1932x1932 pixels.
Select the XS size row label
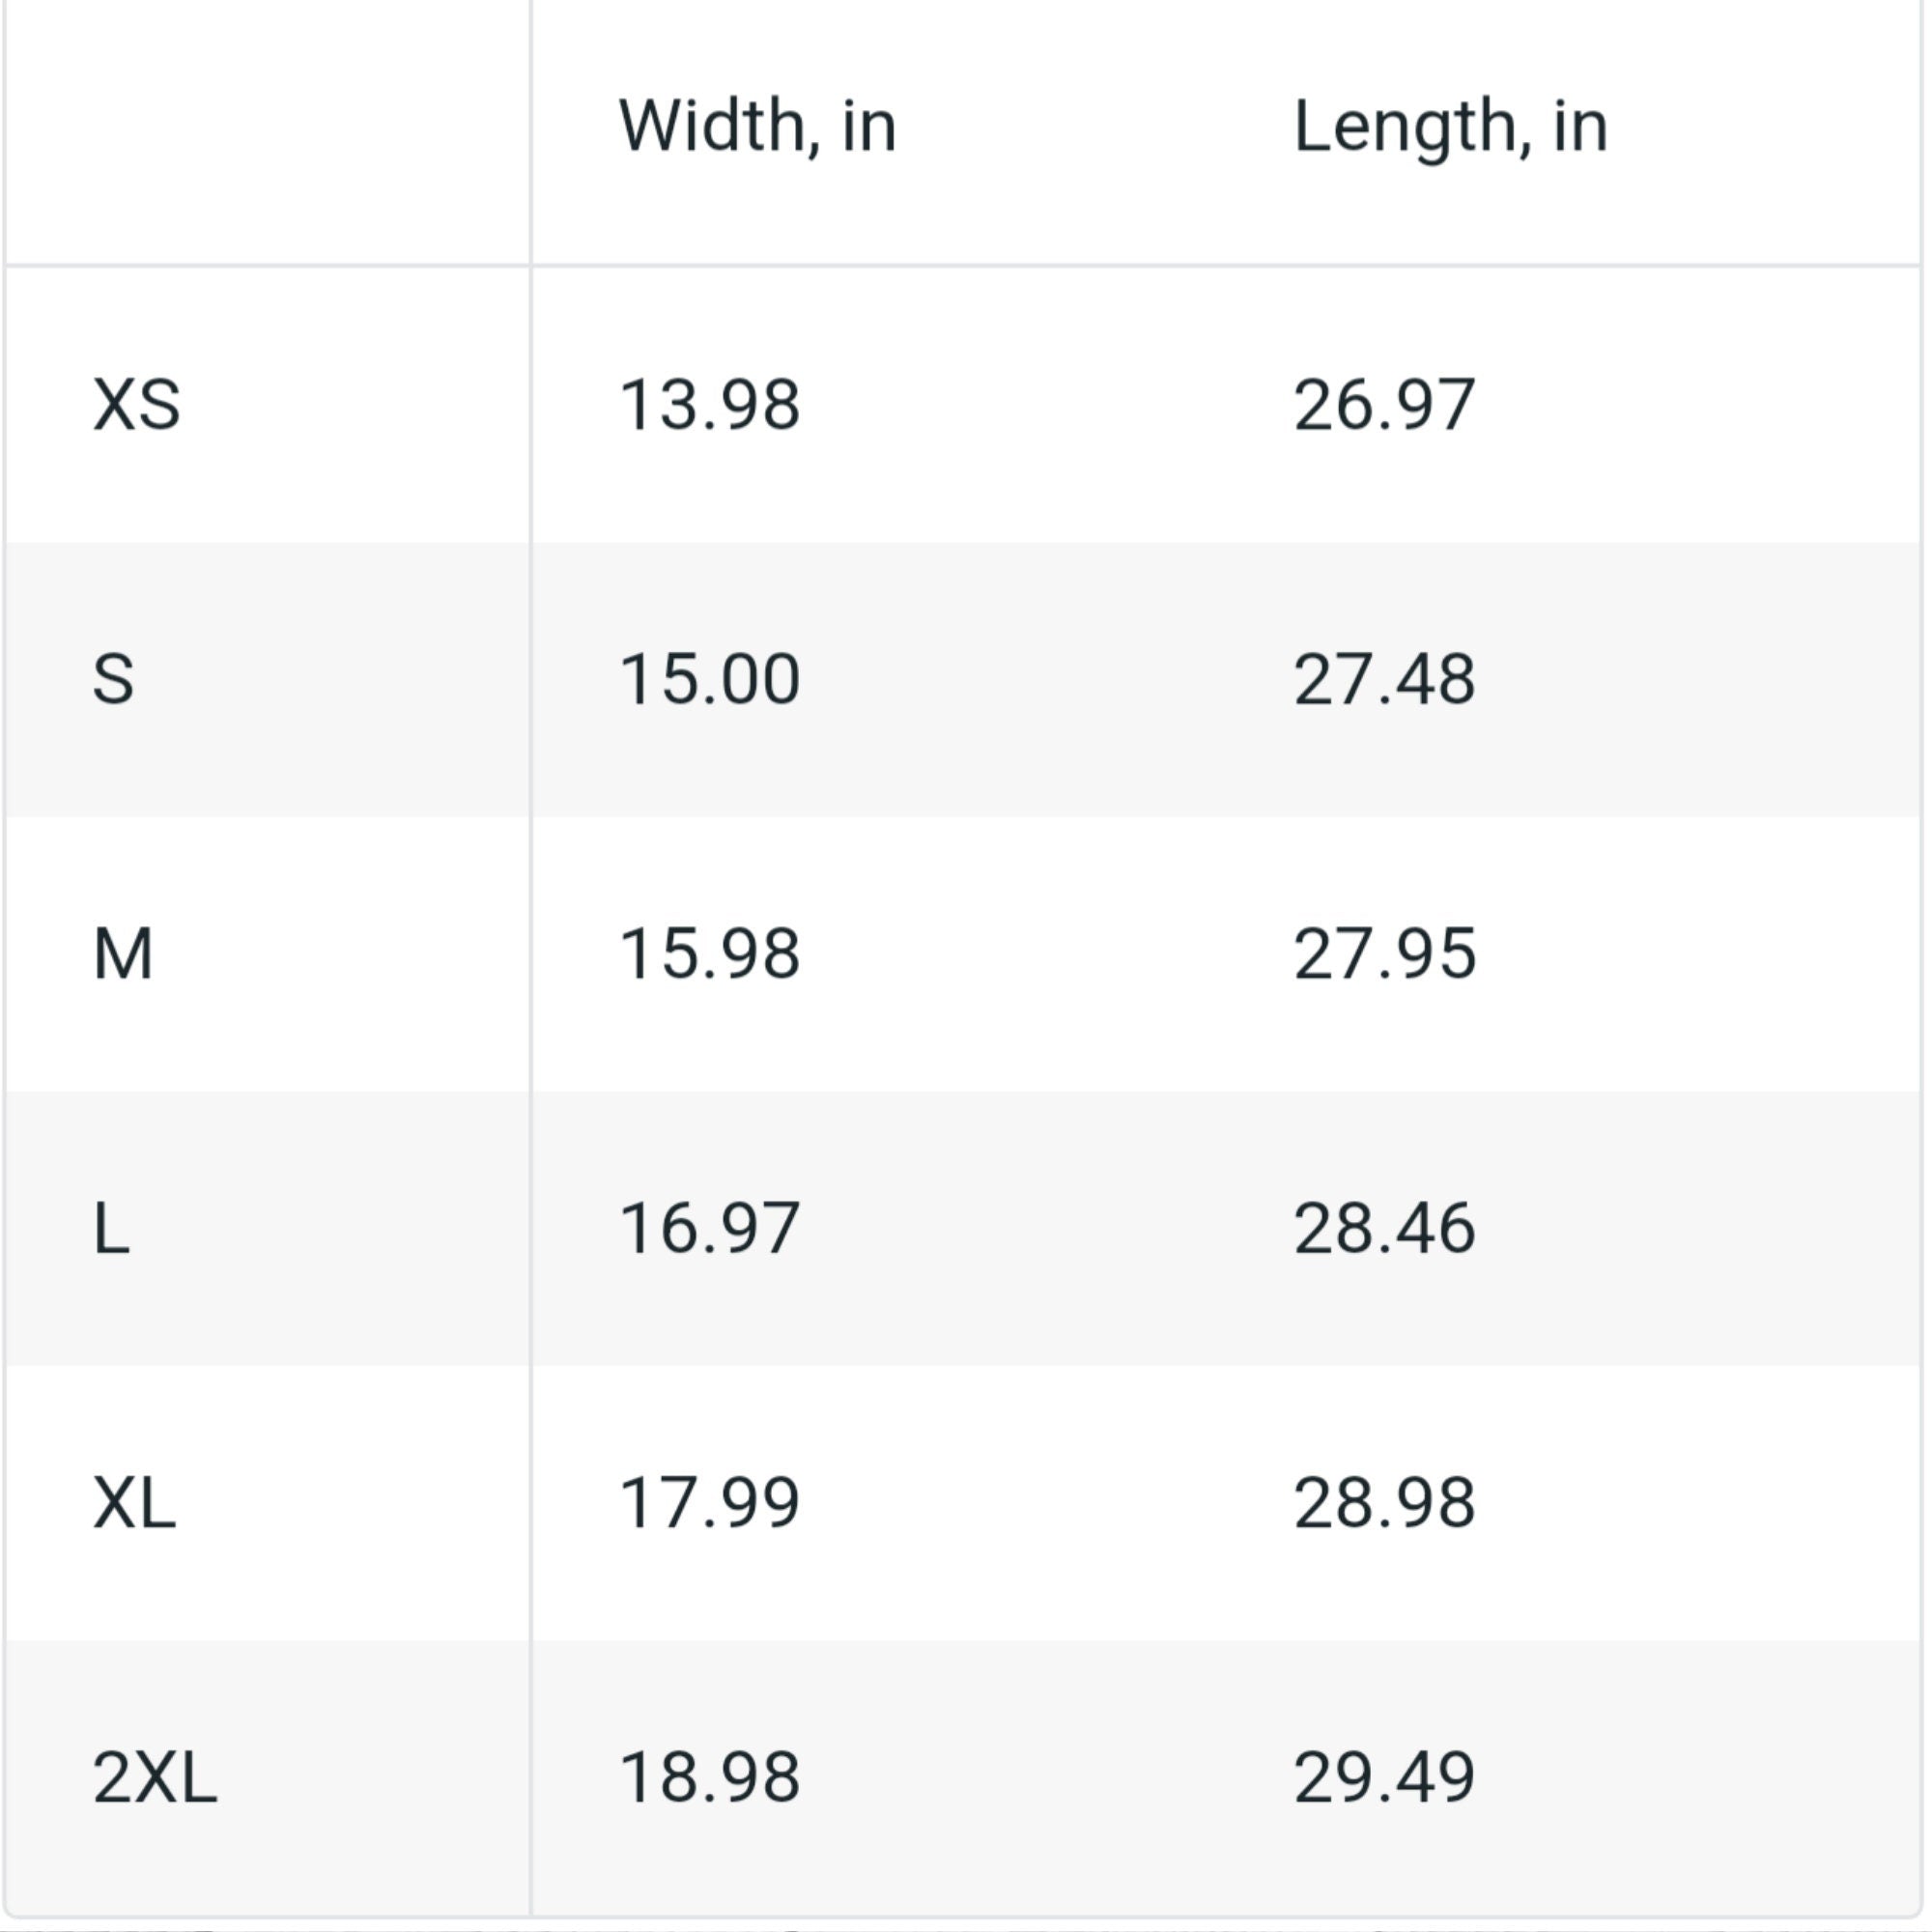136,405
